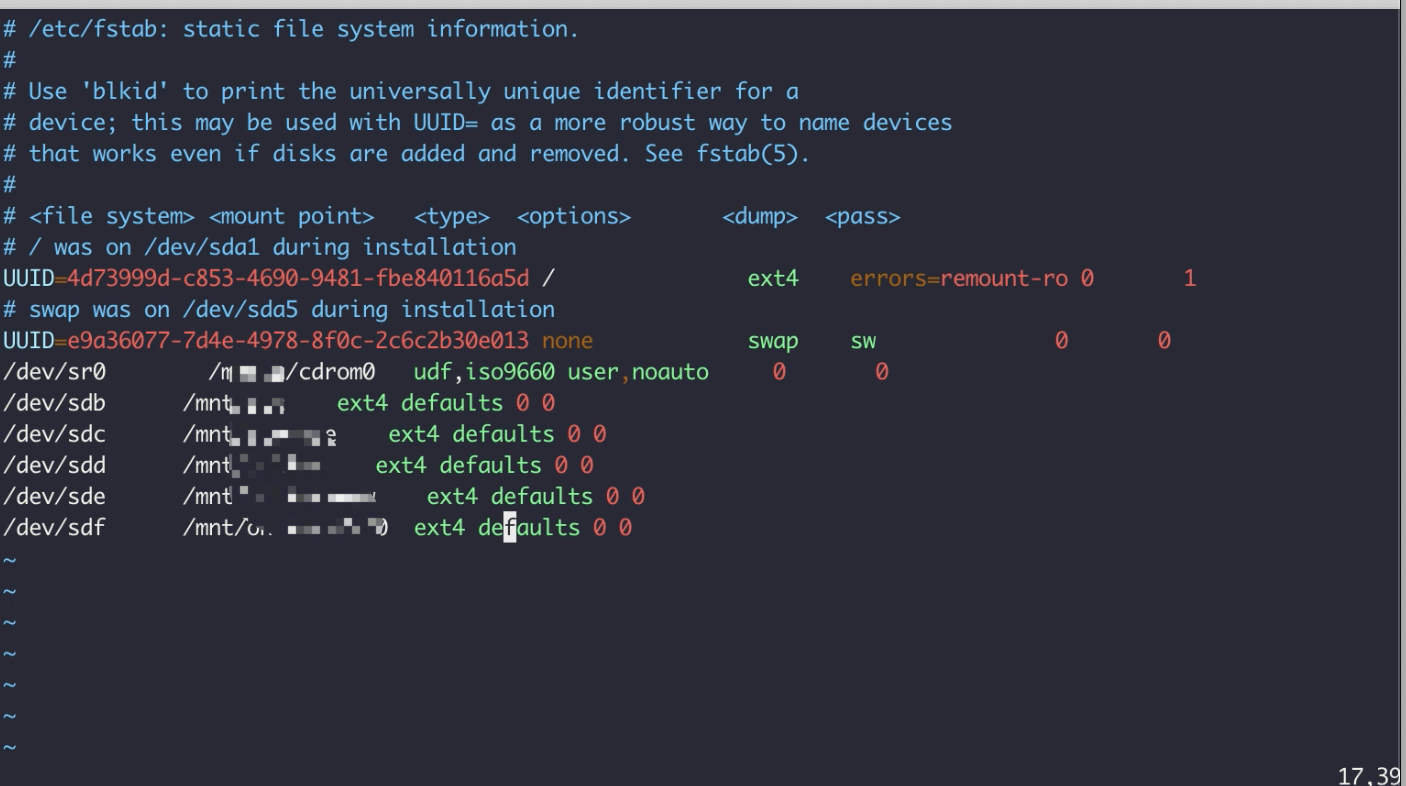Click the 'none' mount point of swap
The image size is (1406, 786).
(567, 341)
